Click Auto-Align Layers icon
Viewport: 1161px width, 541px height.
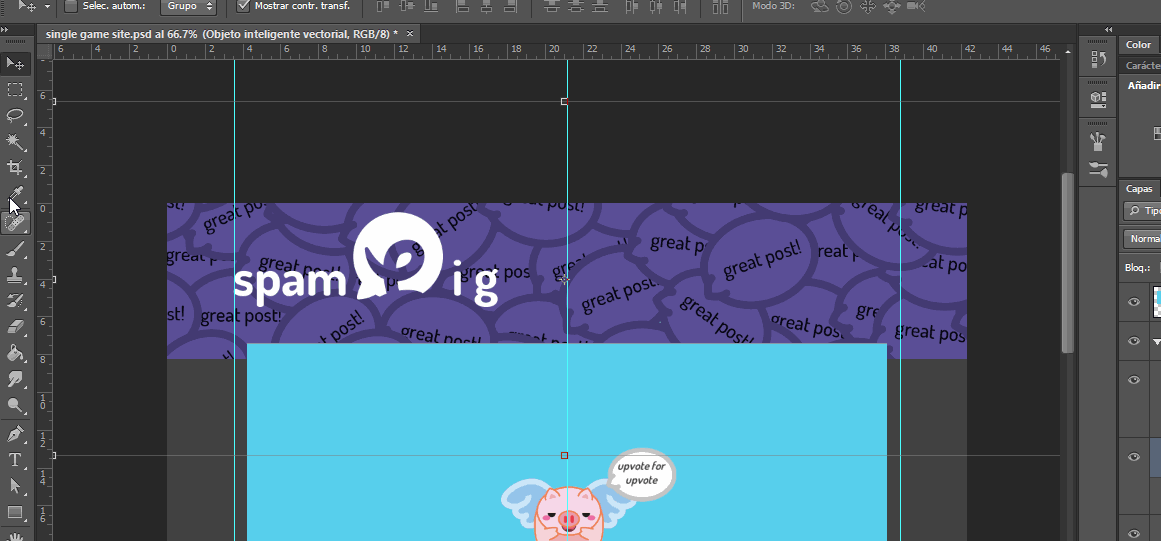tap(720, 7)
